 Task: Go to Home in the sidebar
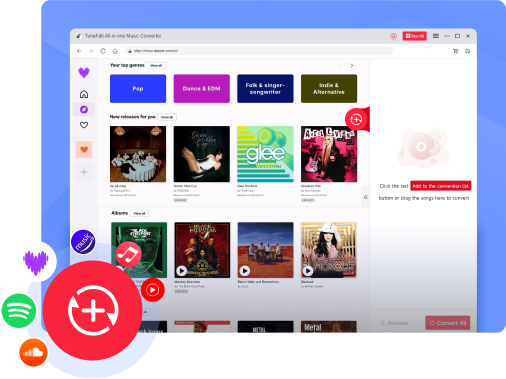click(84, 94)
